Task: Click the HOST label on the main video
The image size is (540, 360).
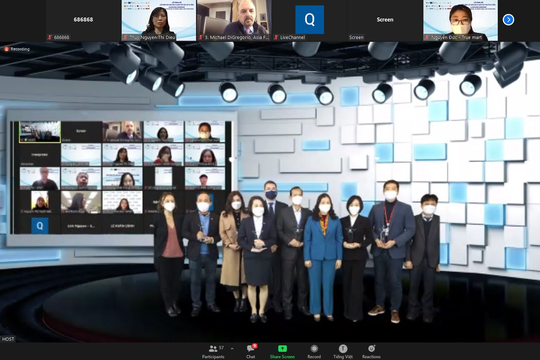Action: point(8,339)
